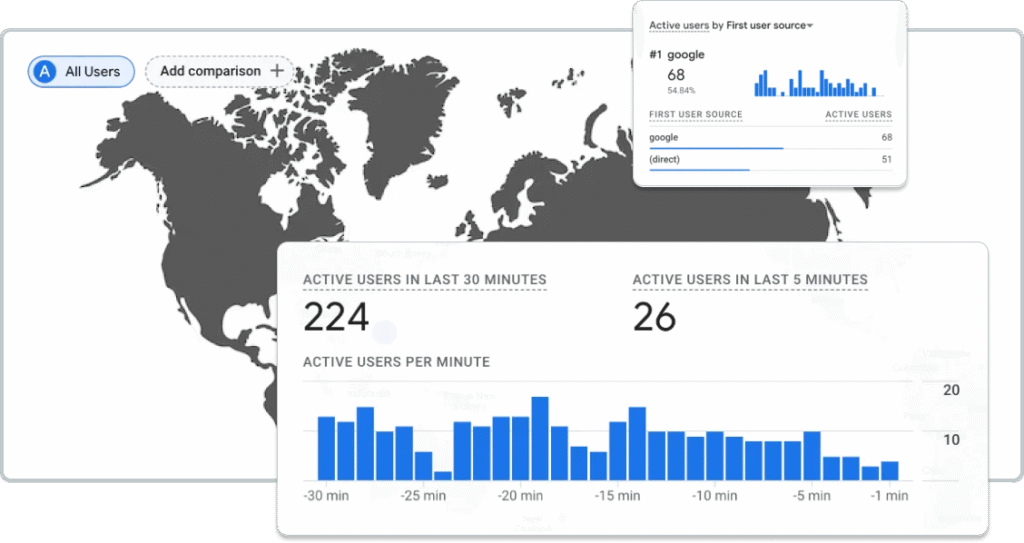Click the 224 active users count

click(x=336, y=318)
